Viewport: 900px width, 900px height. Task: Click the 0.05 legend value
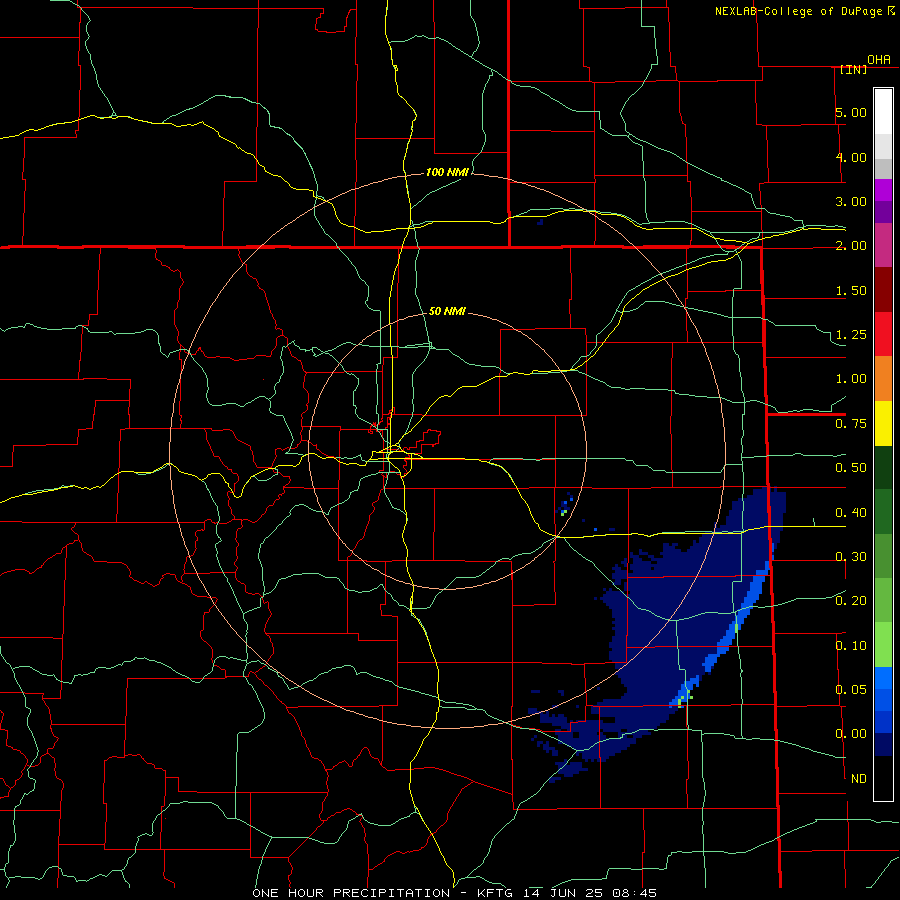click(851, 689)
